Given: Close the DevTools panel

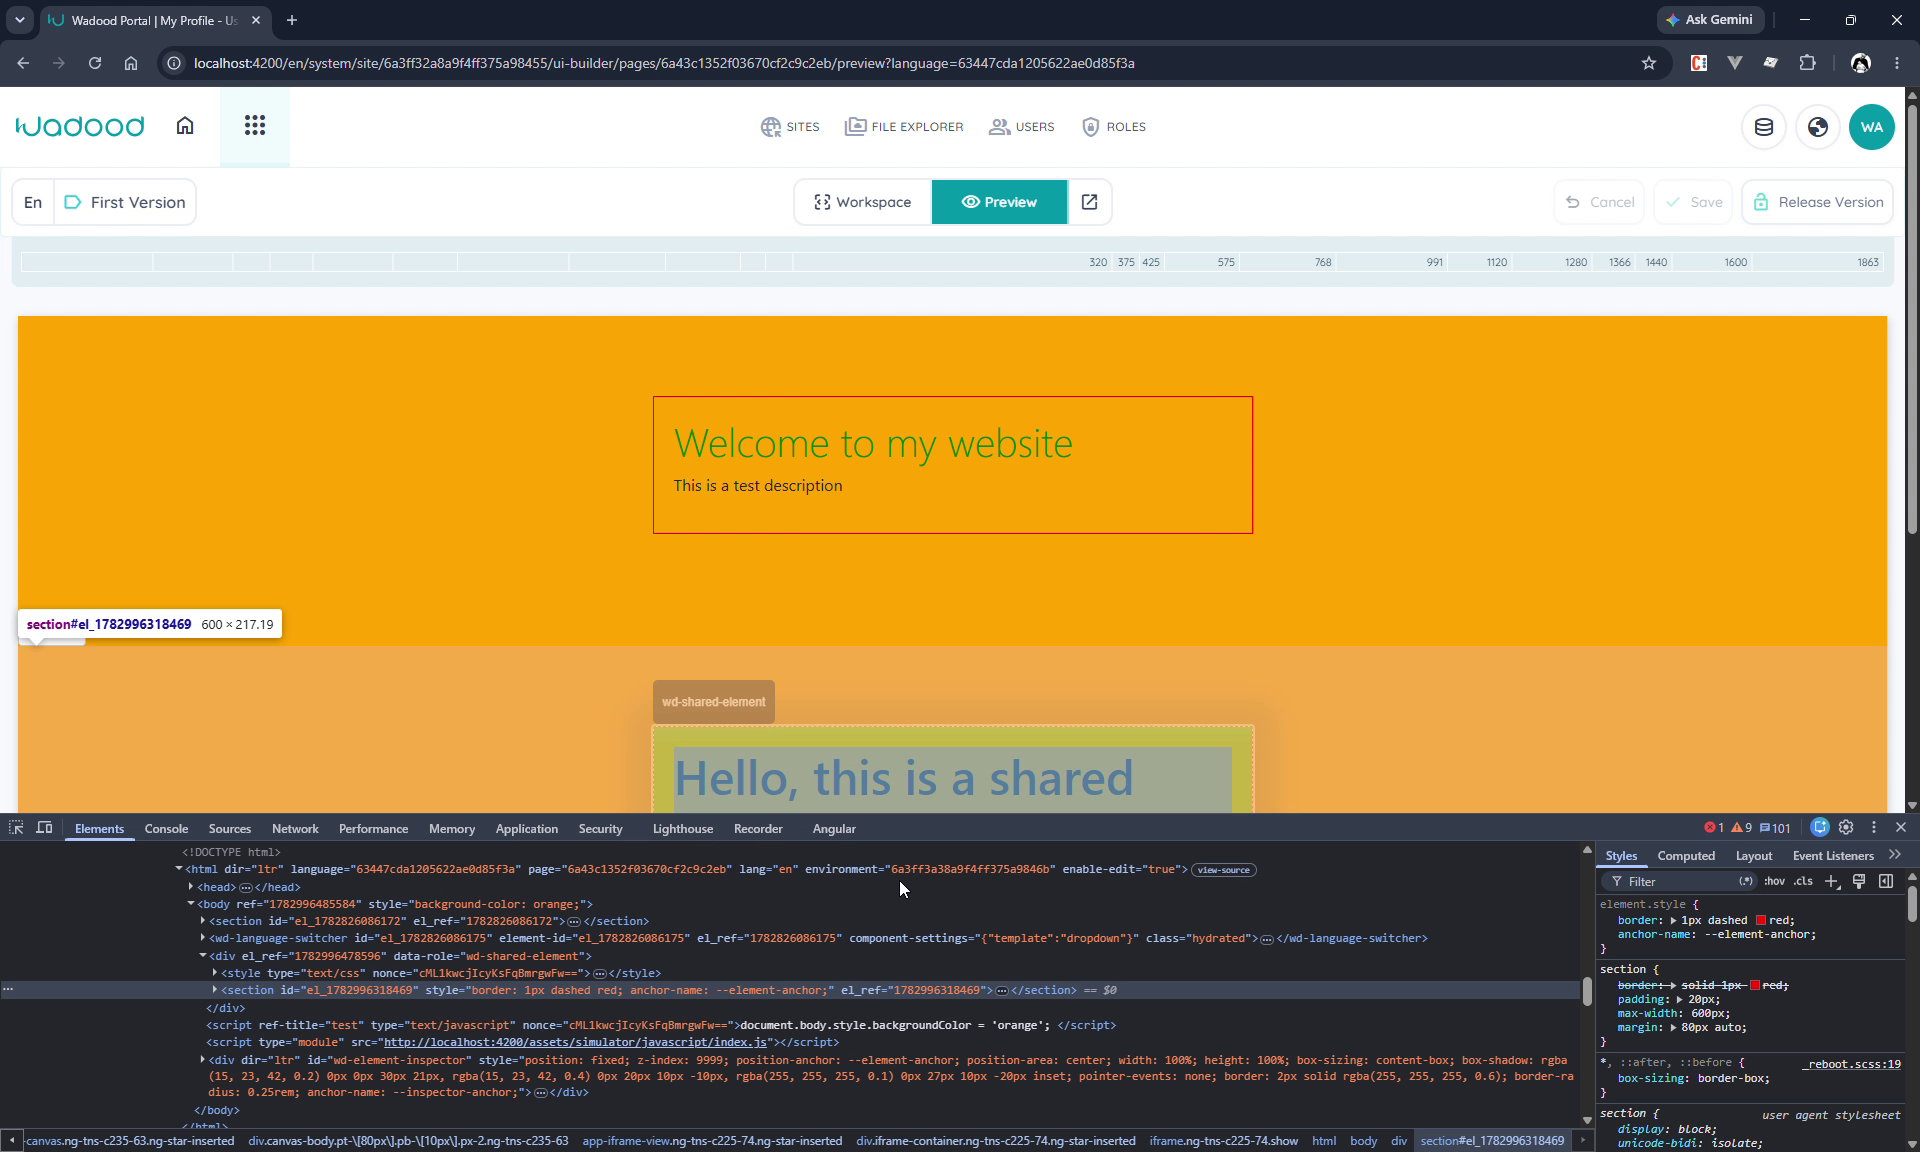Looking at the screenshot, I should (x=1901, y=827).
